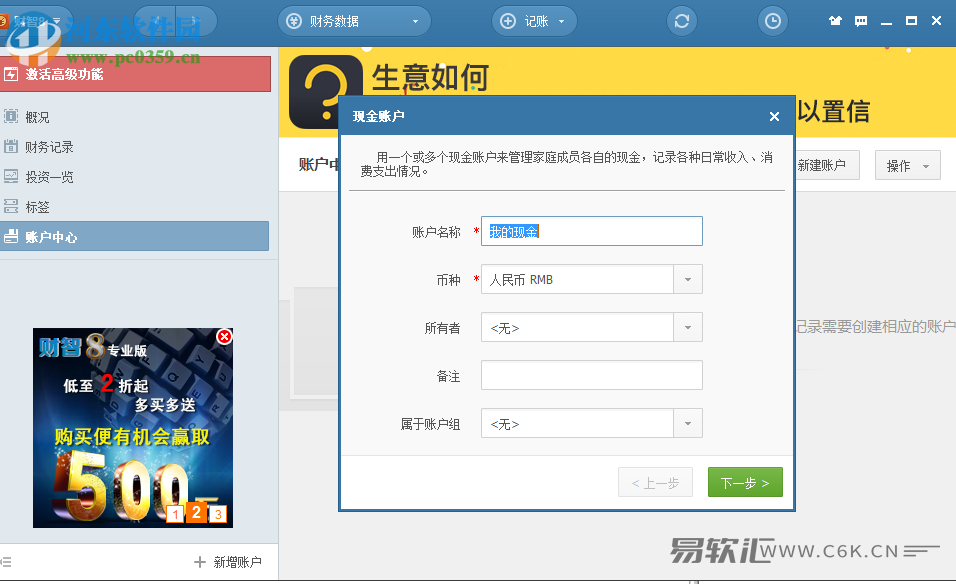Expand the 所有者 owner dropdown
Image resolution: width=956 pixels, height=584 pixels.
coord(688,327)
